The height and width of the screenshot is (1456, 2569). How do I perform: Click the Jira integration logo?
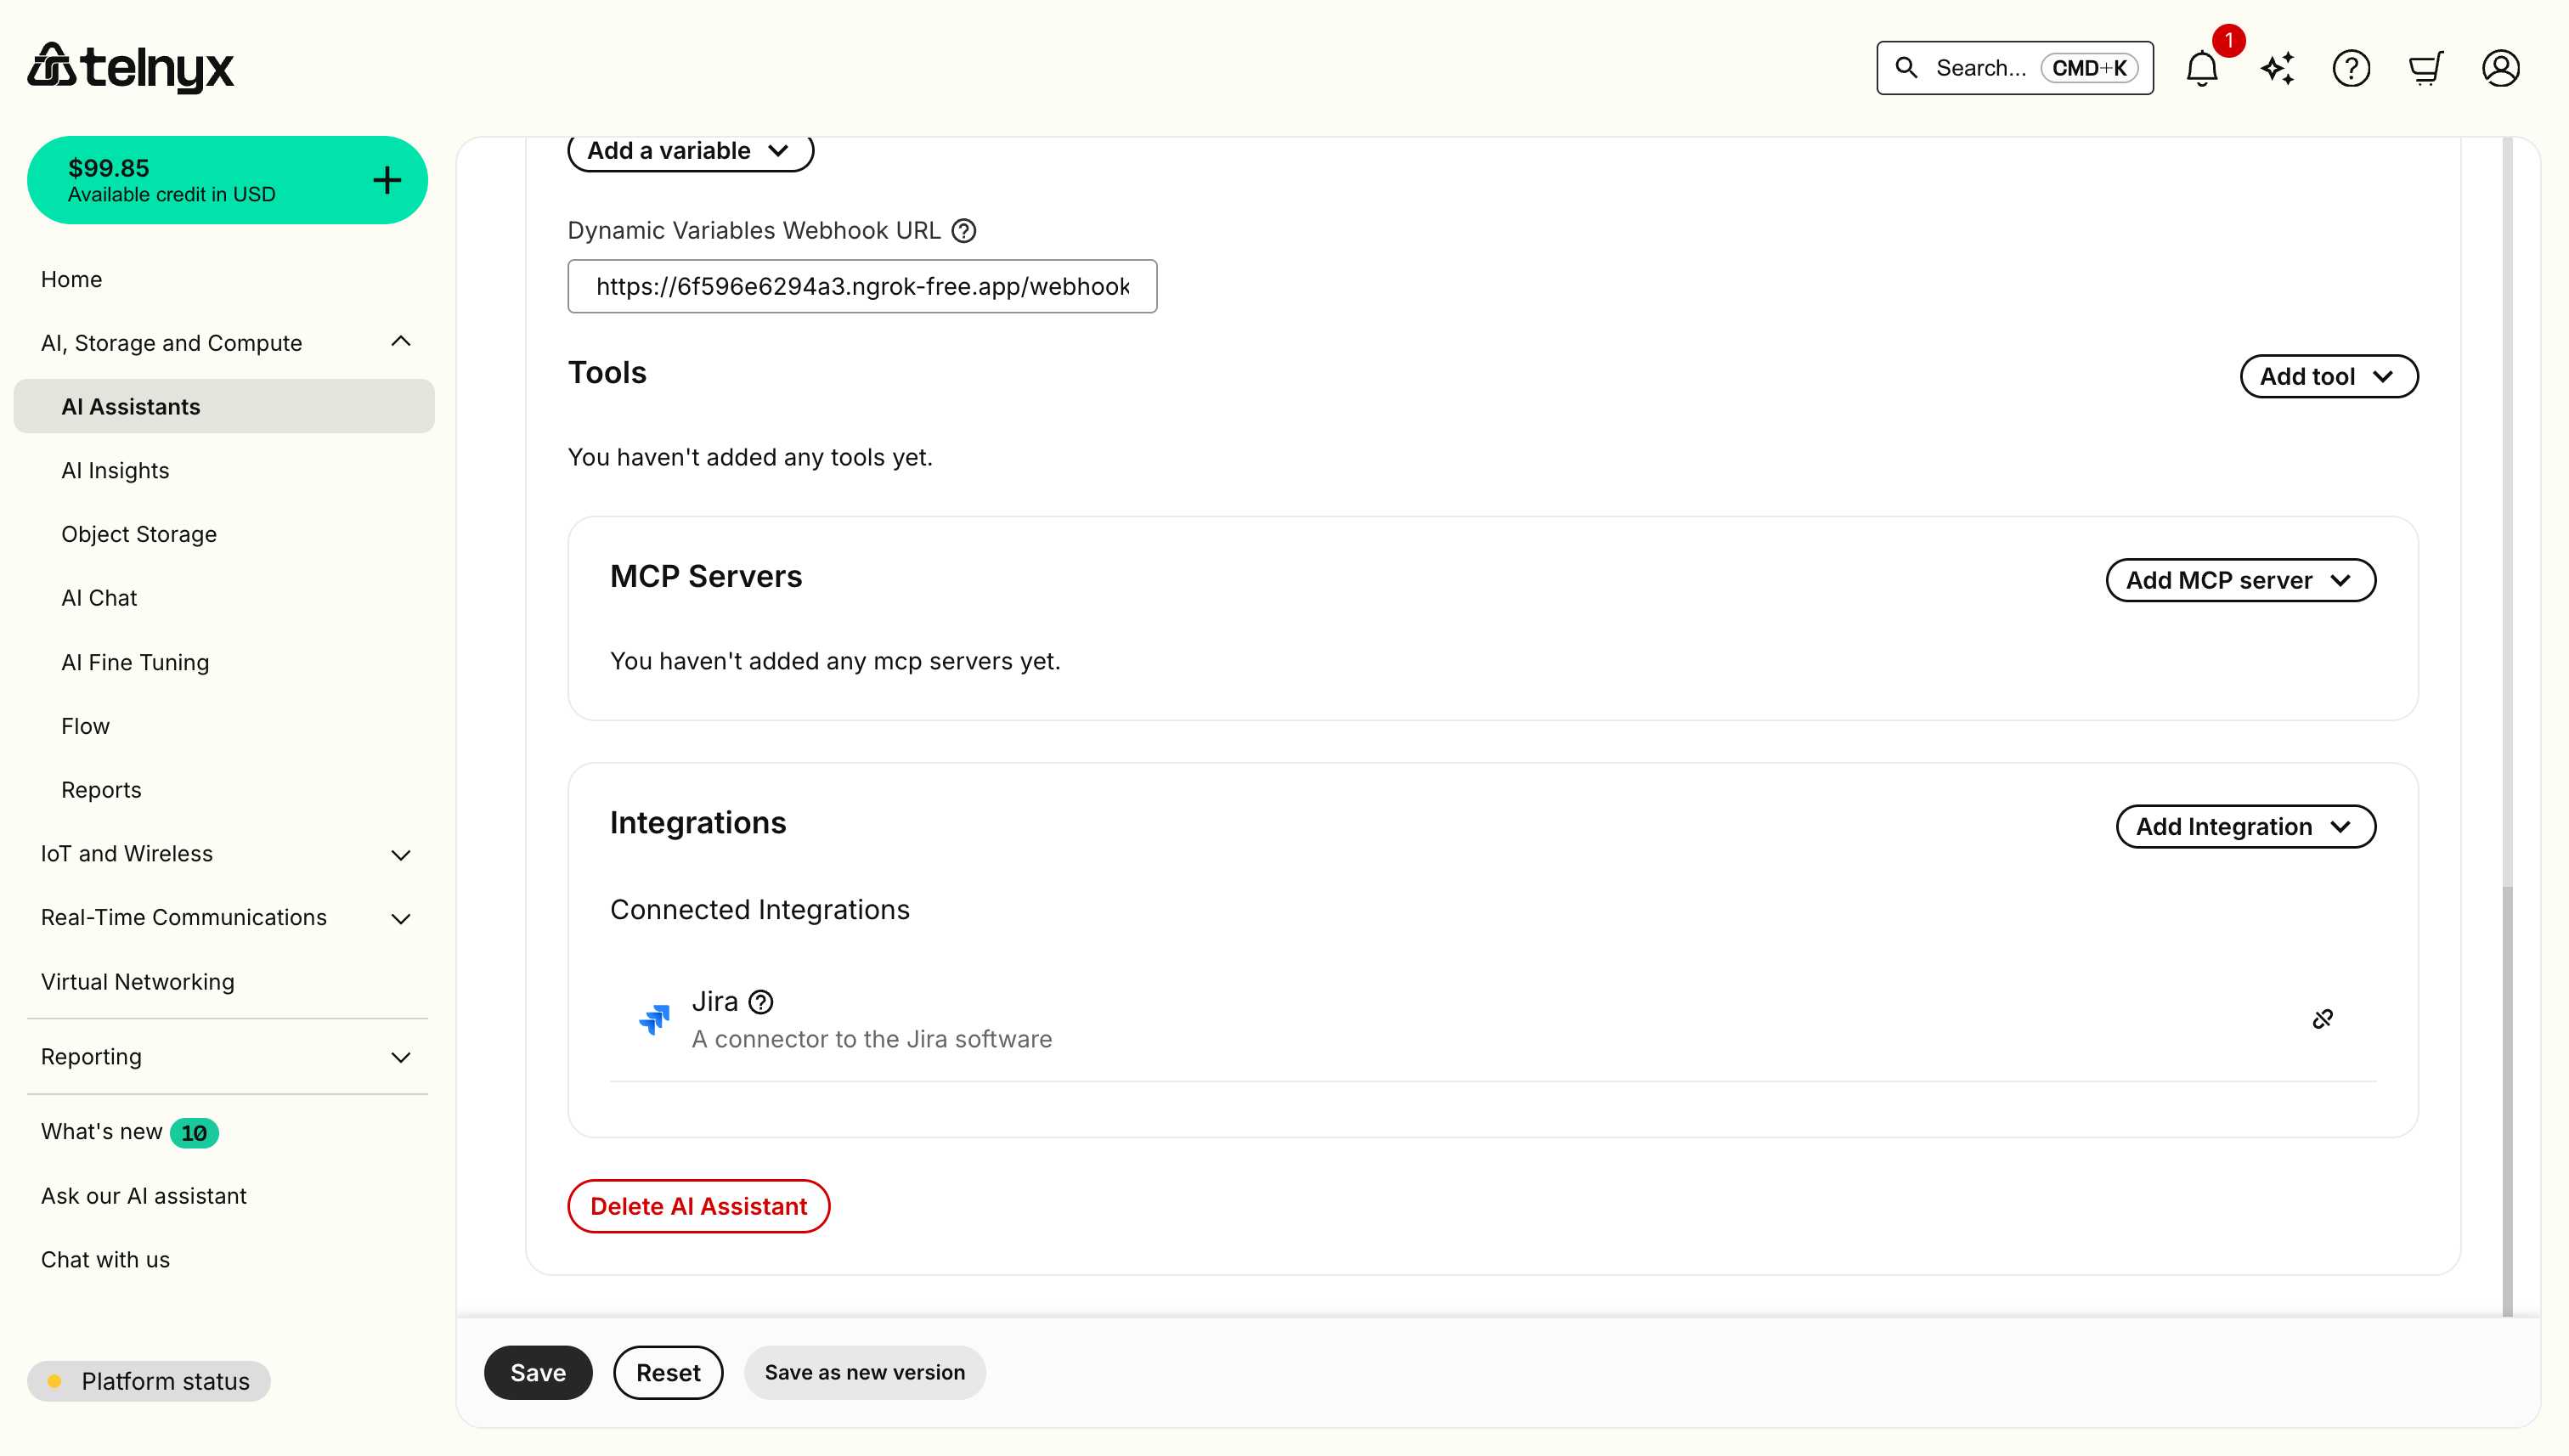pyautogui.click(x=655, y=1018)
